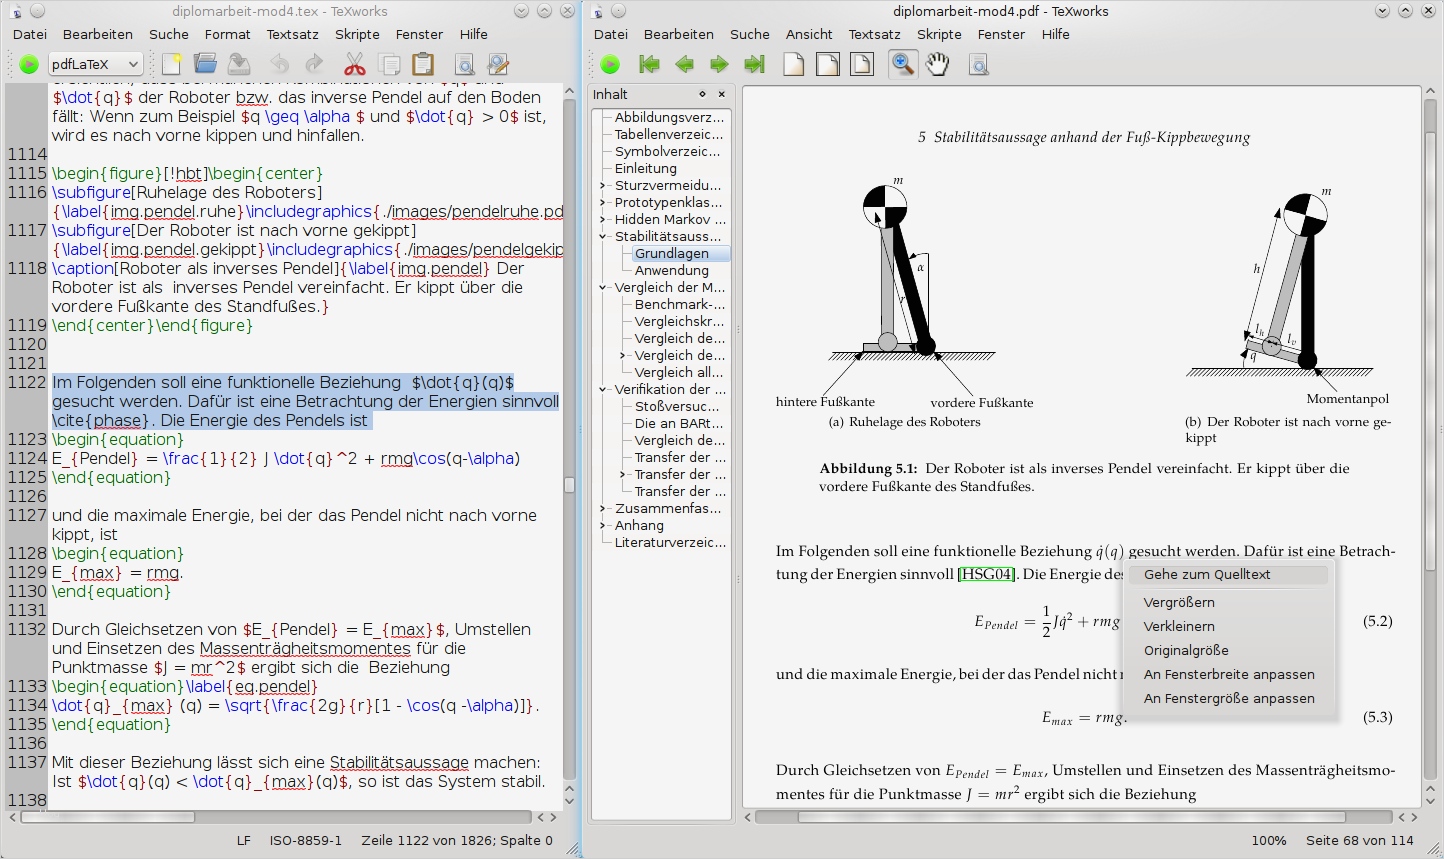Image resolution: width=1444 pixels, height=859 pixels.
Task: Go to the first page of the PDF
Action: [649, 65]
